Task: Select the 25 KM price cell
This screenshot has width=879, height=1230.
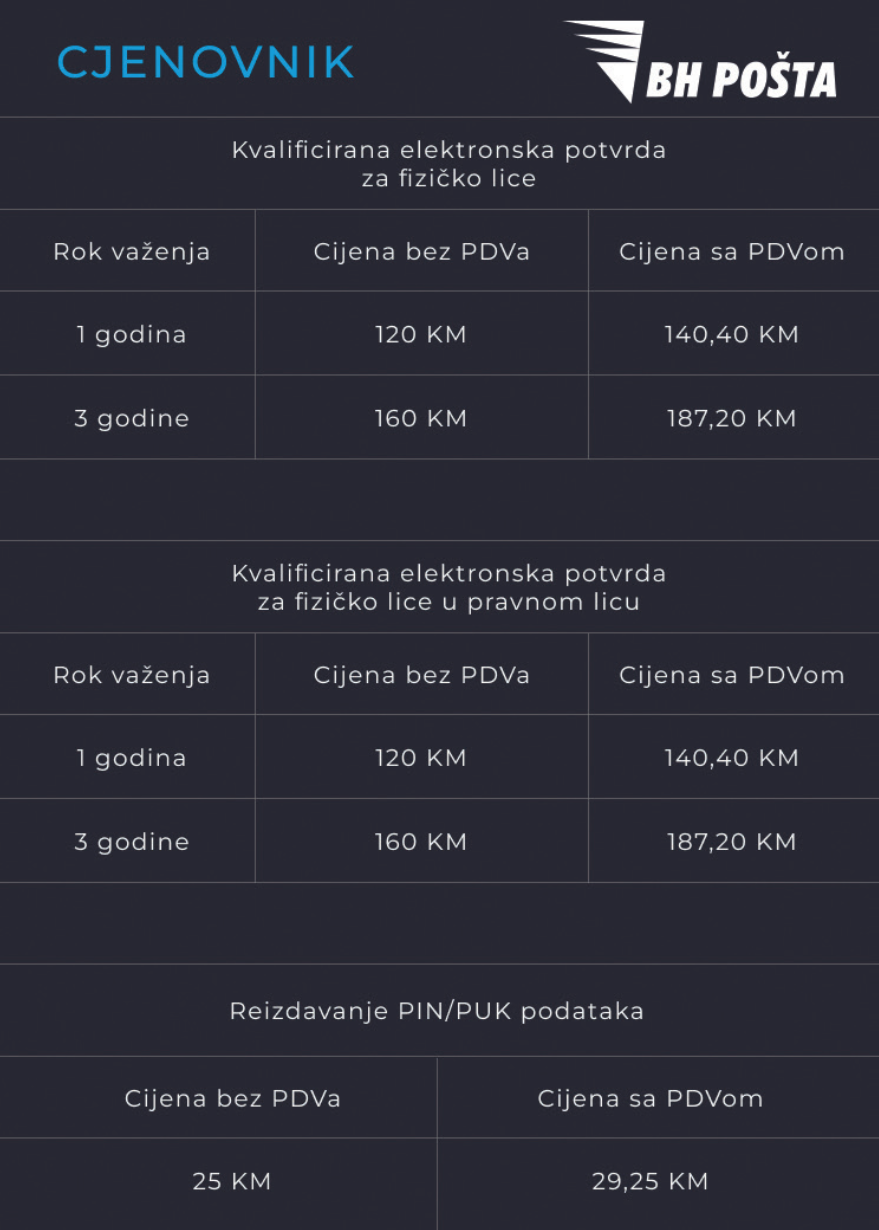Action: 232,1182
